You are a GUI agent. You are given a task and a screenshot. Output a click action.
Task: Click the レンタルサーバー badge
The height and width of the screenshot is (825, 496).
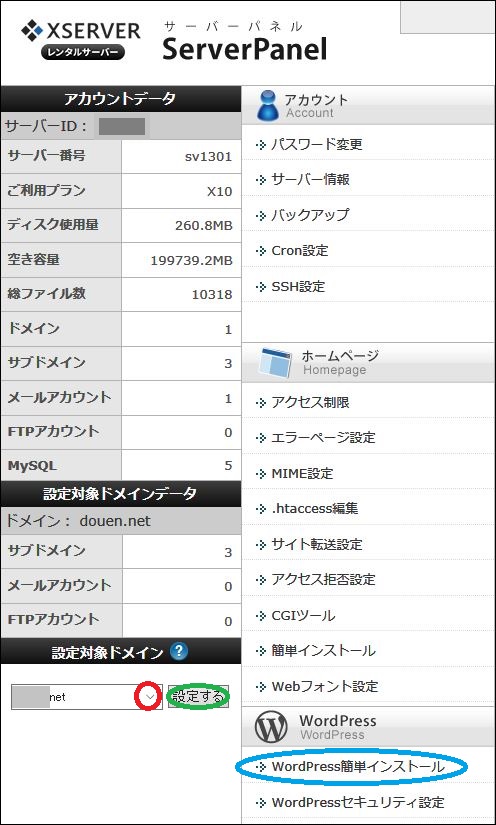pyautogui.click(x=83, y=52)
